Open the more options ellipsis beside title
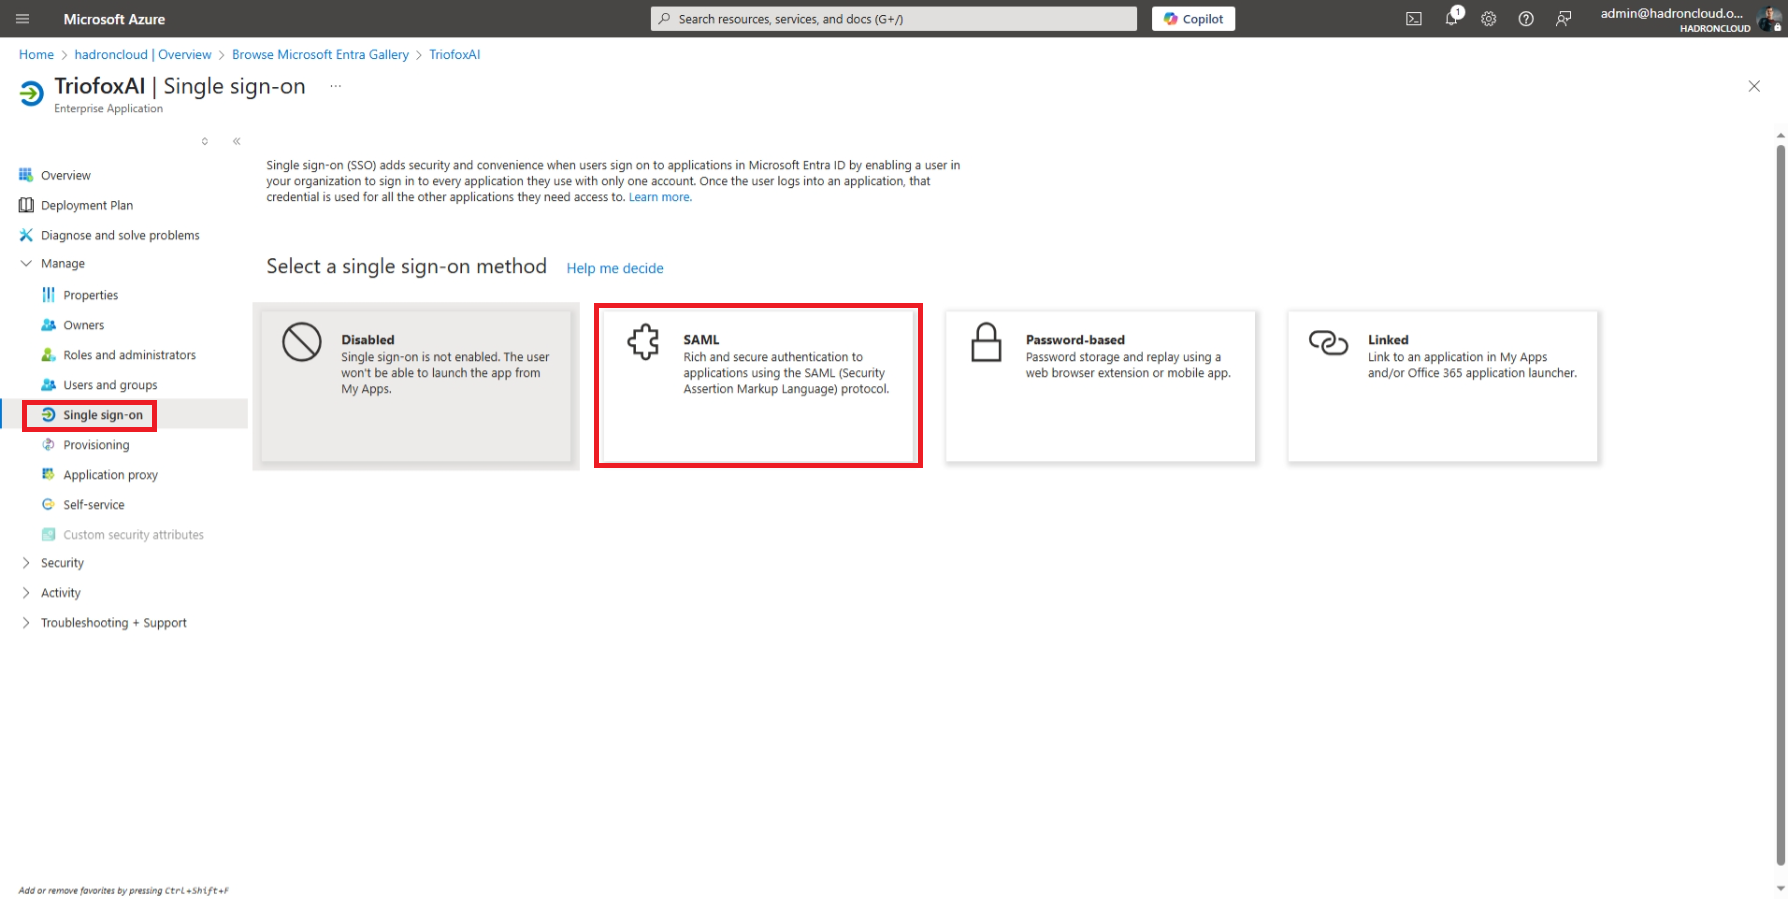This screenshot has height=899, width=1788. (336, 87)
